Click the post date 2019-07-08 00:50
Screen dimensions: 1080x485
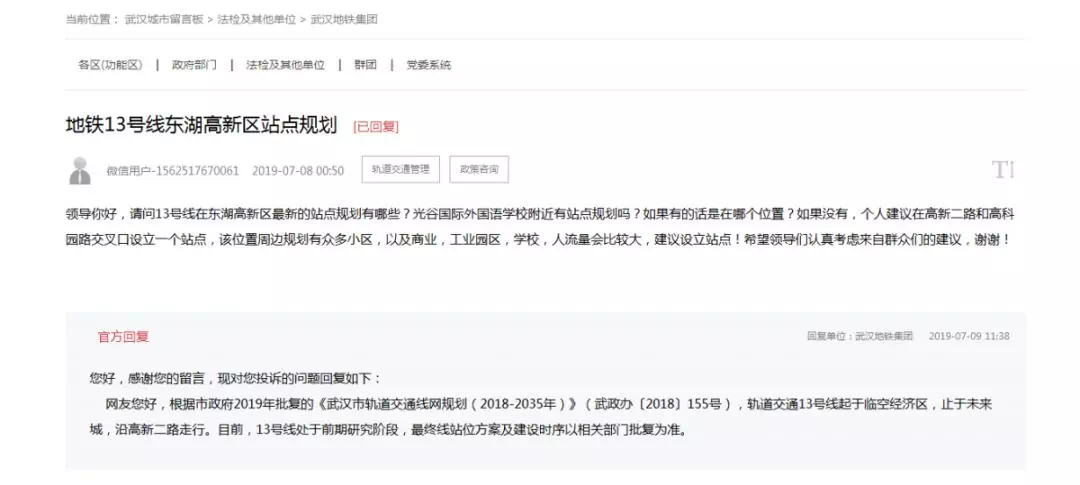[298, 171]
